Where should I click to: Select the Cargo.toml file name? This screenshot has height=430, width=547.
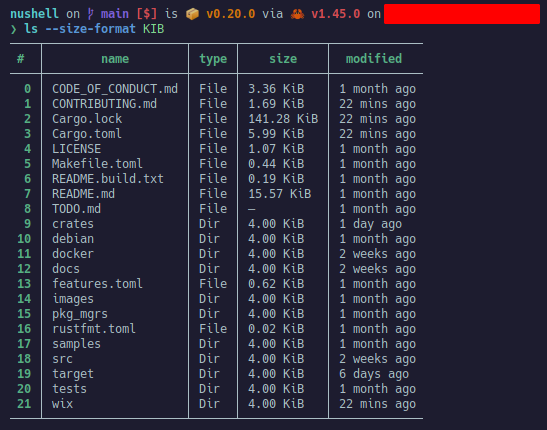(x=87, y=134)
